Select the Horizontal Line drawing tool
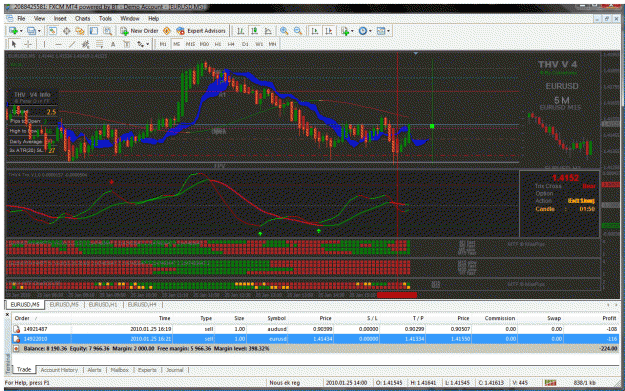 [x=58, y=44]
